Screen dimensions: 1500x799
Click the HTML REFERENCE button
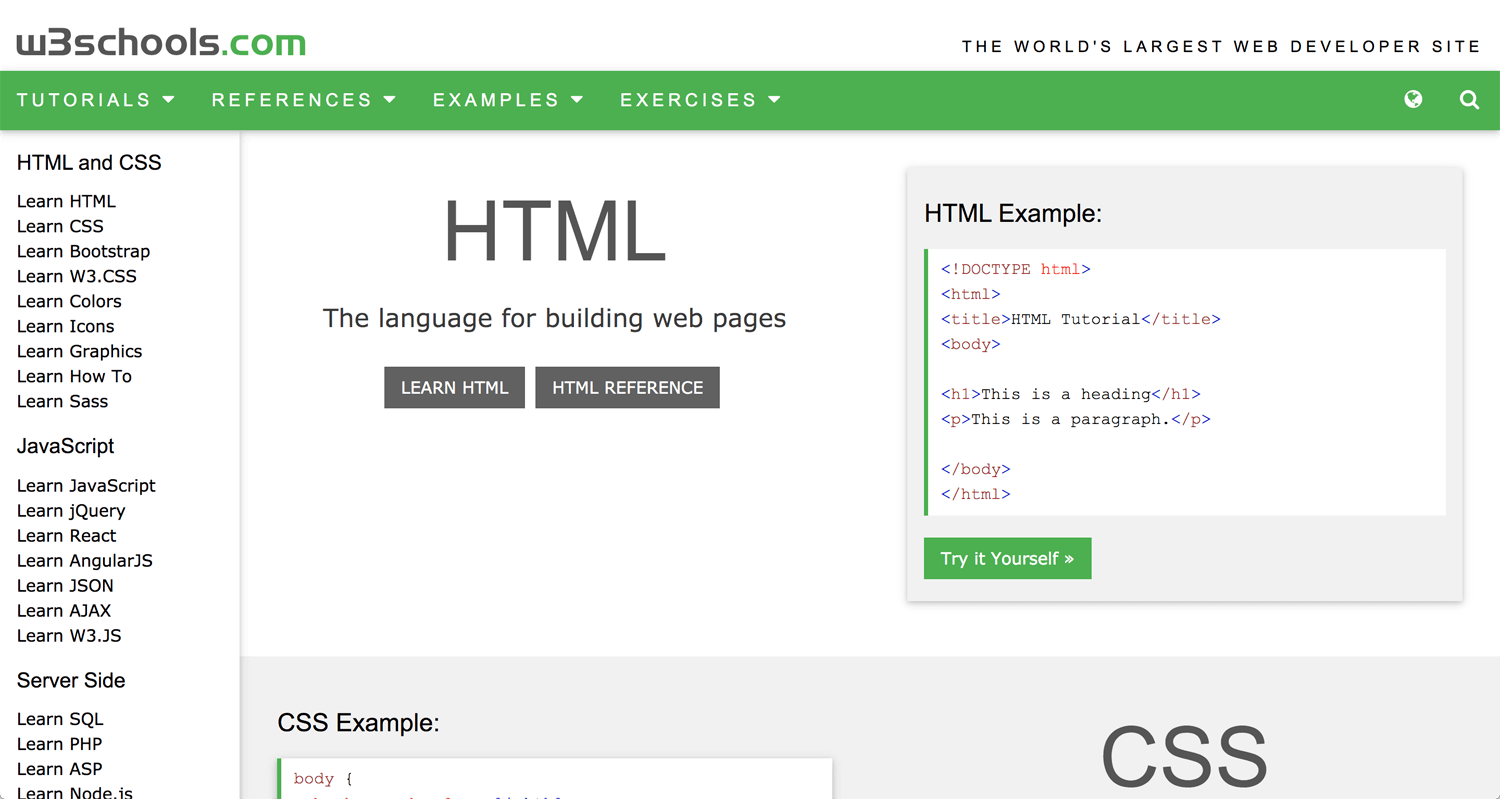pos(627,388)
